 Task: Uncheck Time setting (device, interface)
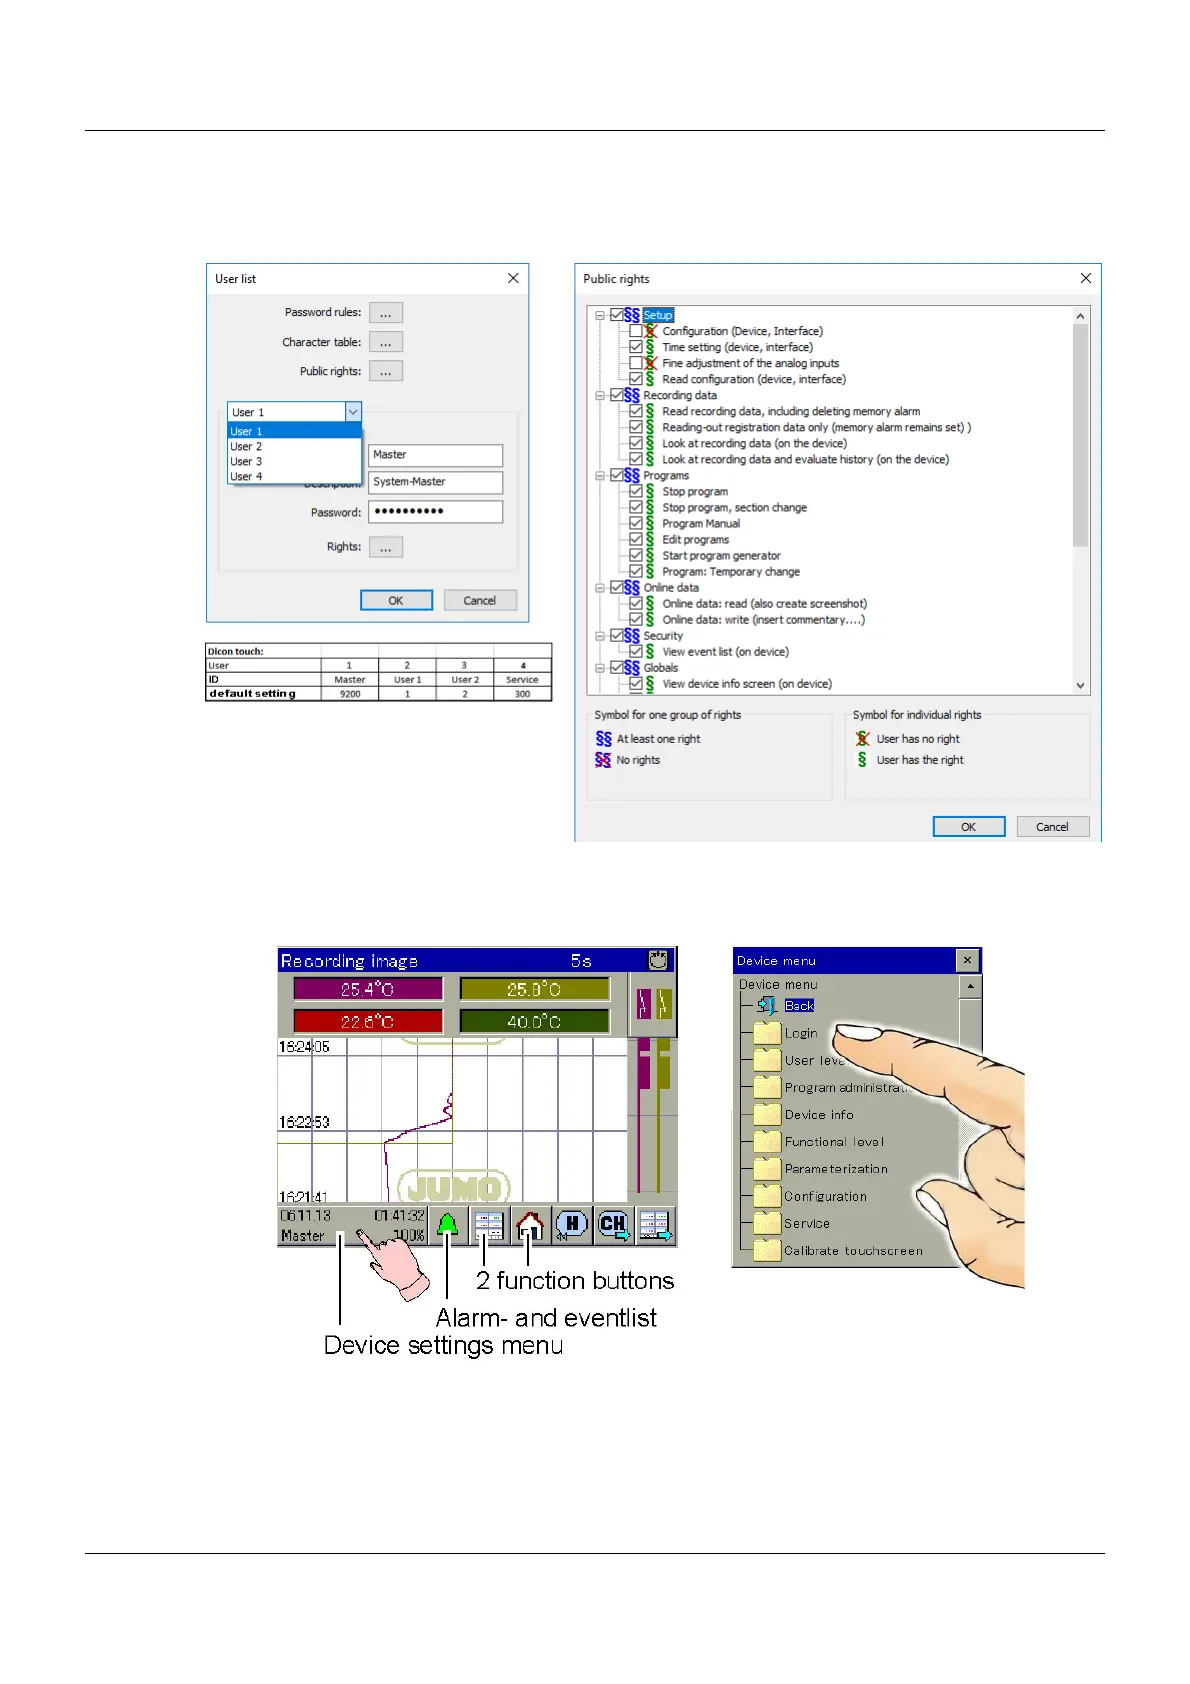pyautogui.click(x=636, y=347)
